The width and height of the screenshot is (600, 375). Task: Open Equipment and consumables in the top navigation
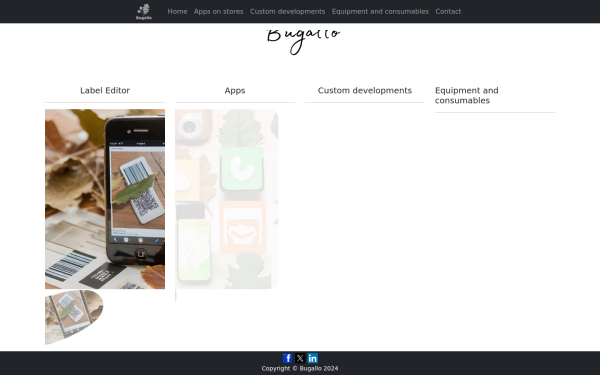coord(380,11)
